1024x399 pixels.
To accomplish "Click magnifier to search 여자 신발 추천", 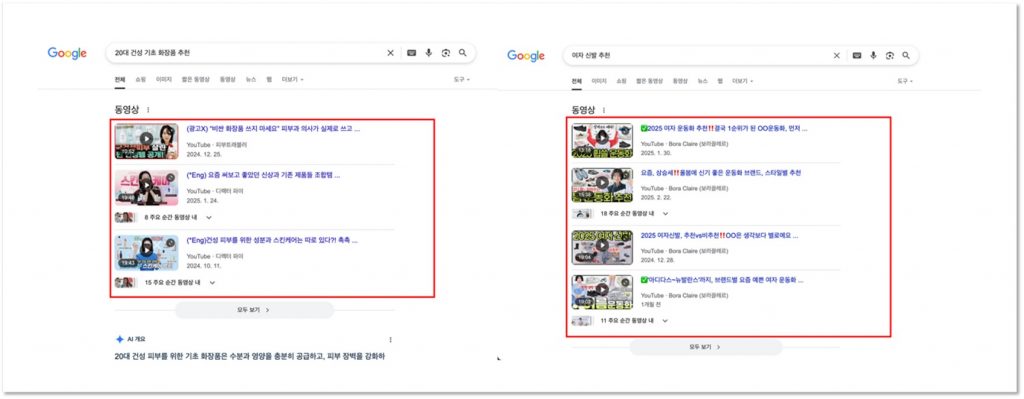I will click(x=906, y=56).
